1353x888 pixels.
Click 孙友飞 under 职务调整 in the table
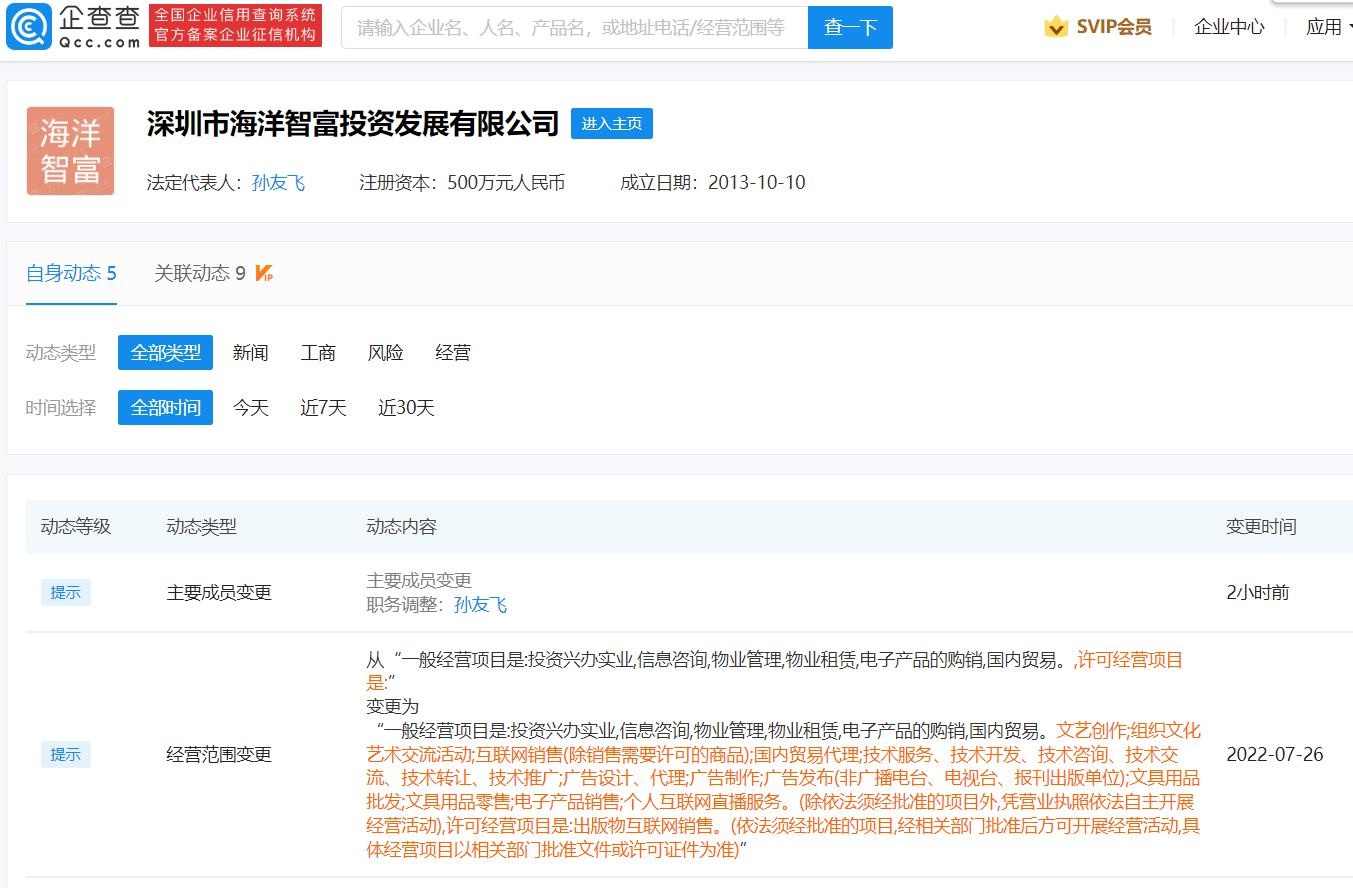click(479, 605)
